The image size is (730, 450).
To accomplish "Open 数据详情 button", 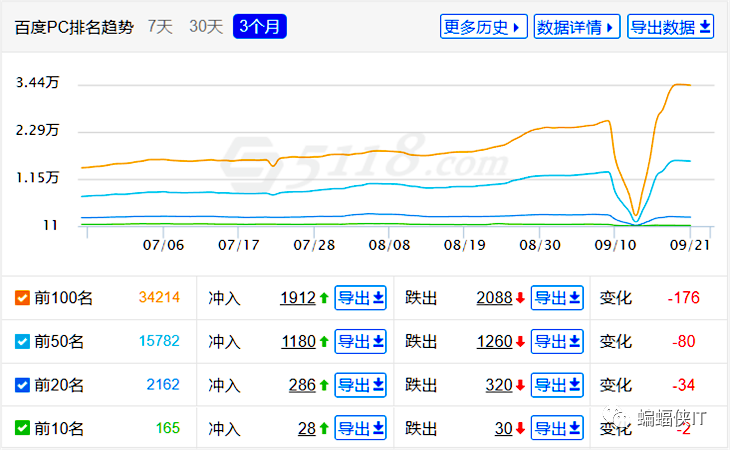I will click(577, 27).
